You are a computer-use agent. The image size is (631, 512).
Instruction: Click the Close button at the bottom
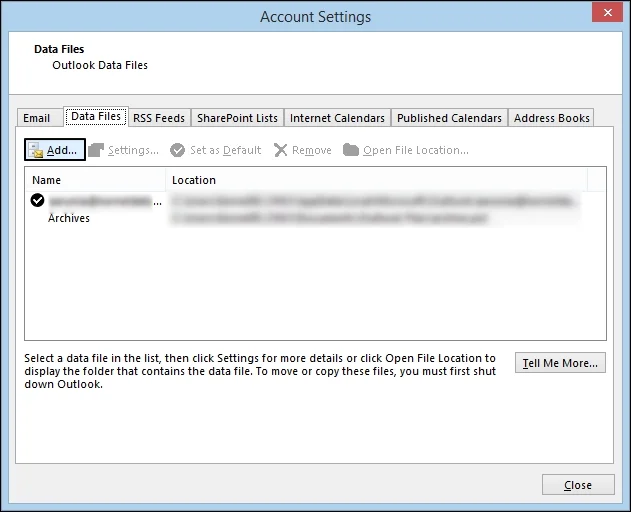(578, 485)
